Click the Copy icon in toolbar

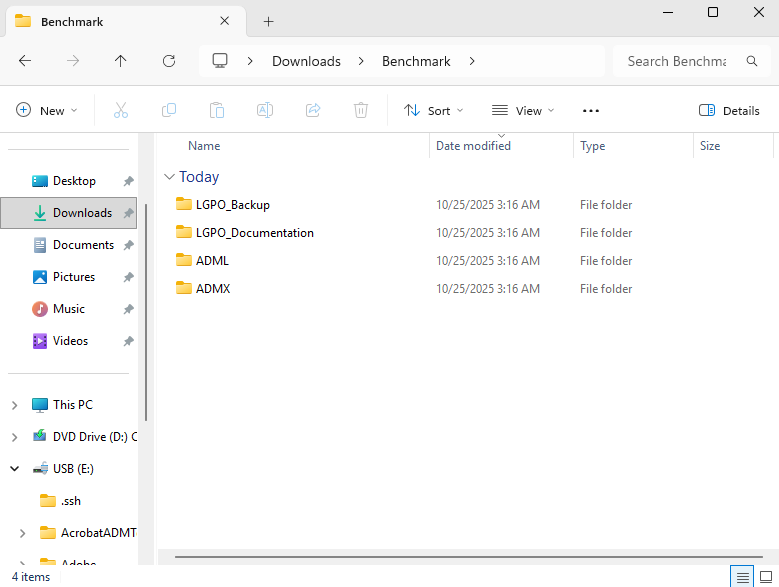(169, 111)
